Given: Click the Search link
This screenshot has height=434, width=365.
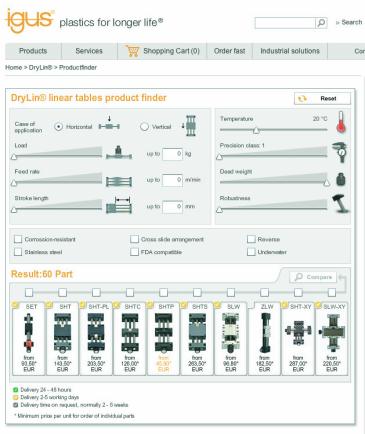Looking at the screenshot, I should pos(352,22).
